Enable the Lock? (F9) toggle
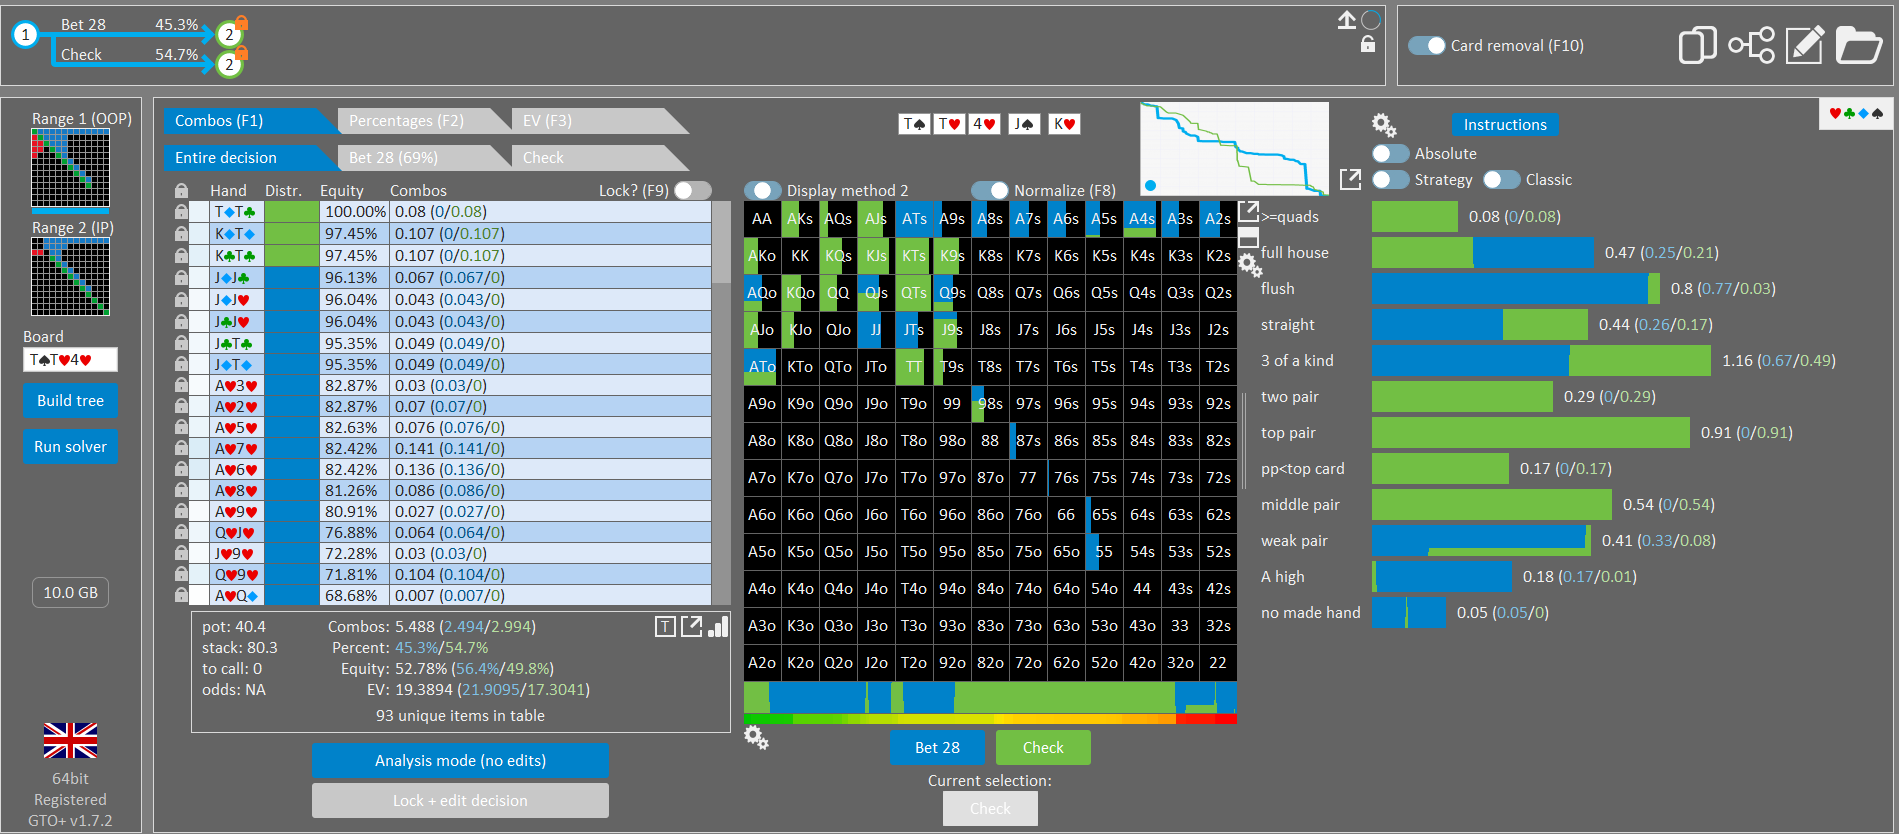1899x834 pixels. pos(693,190)
